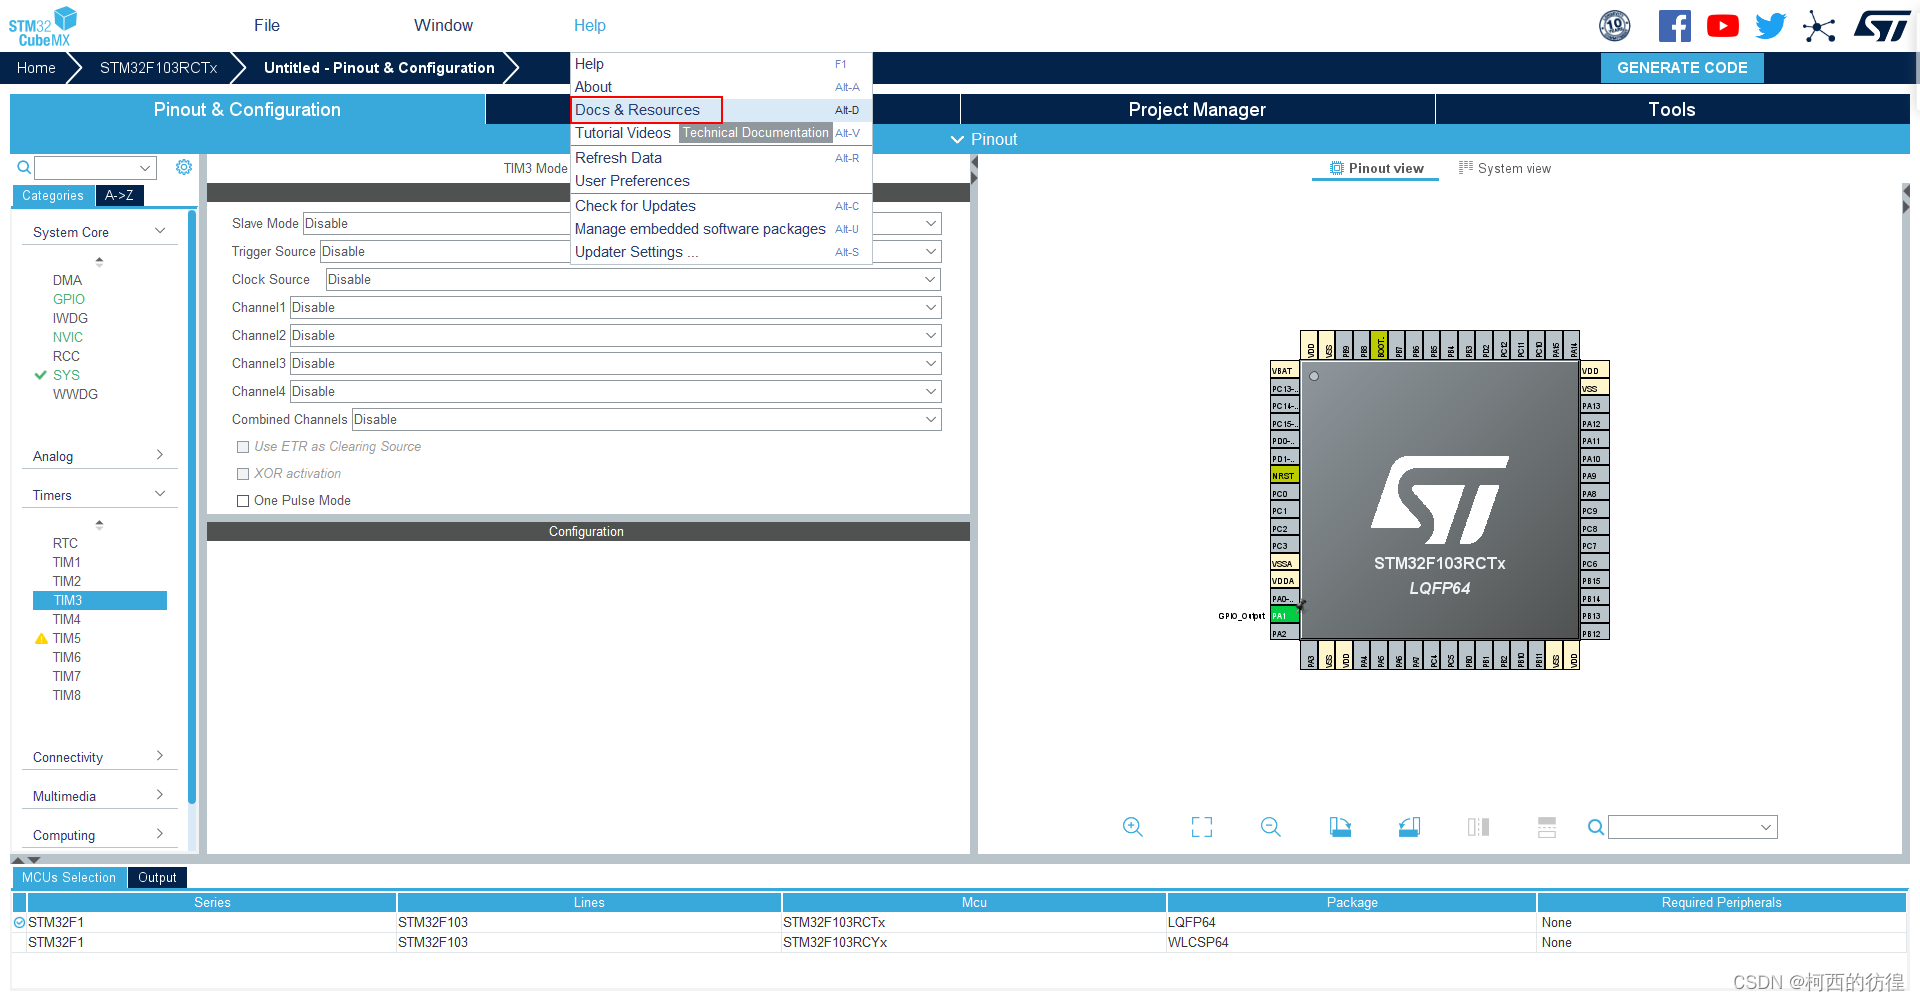This screenshot has width=1920, height=1001.
Task: Enable One Pulse Mode checkbox
Action: click(243, 501)
